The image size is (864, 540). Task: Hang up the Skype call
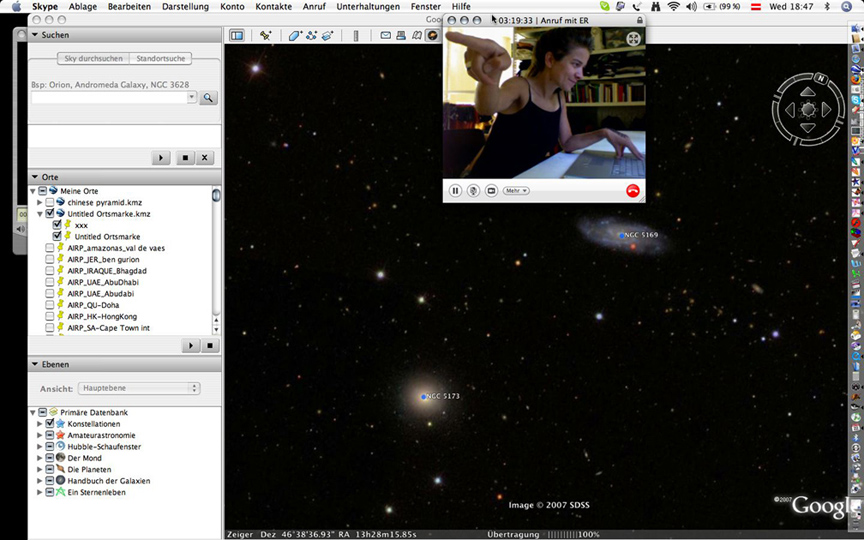point(631,190)
